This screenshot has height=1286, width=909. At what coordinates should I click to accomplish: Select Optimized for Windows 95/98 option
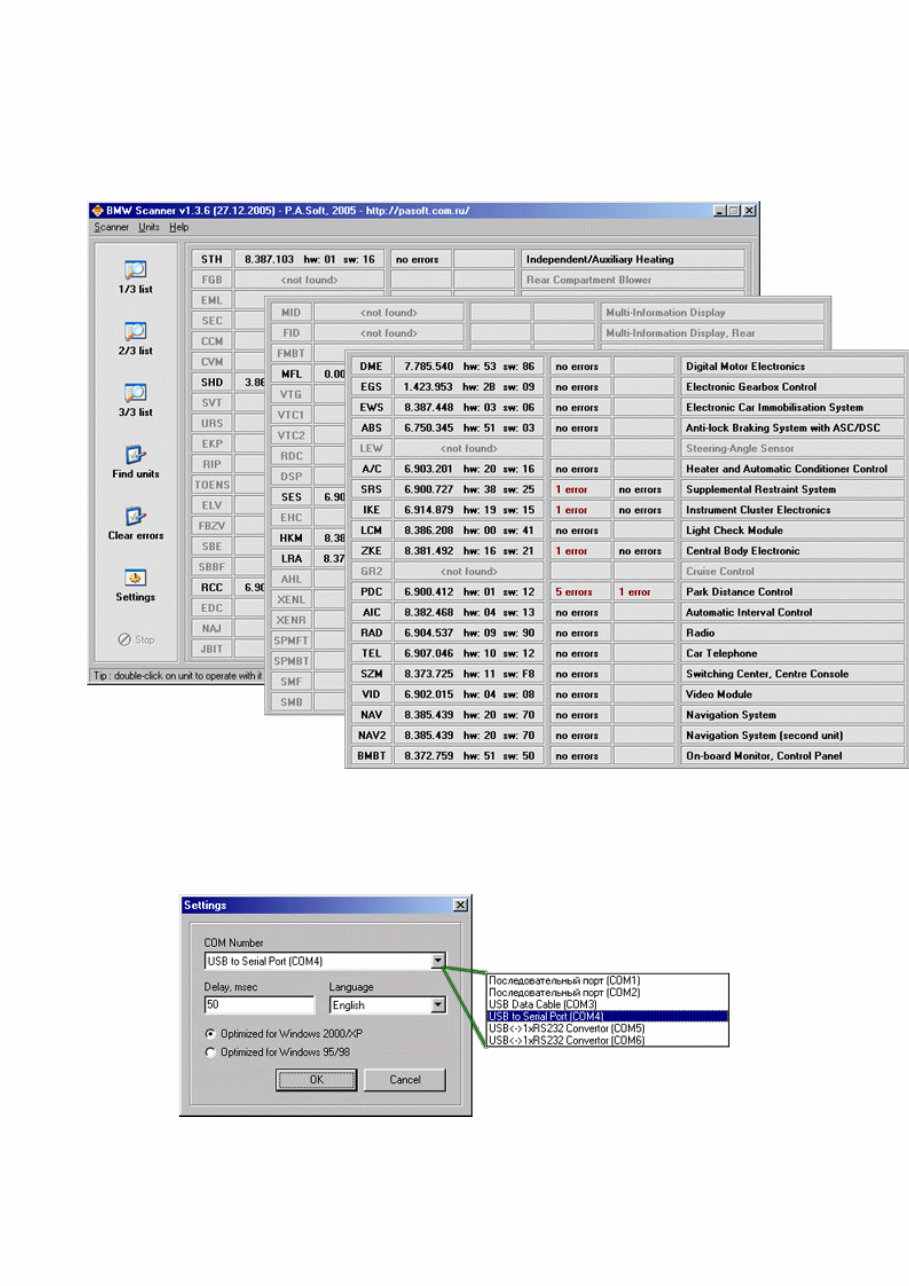tap(210, 1052)
